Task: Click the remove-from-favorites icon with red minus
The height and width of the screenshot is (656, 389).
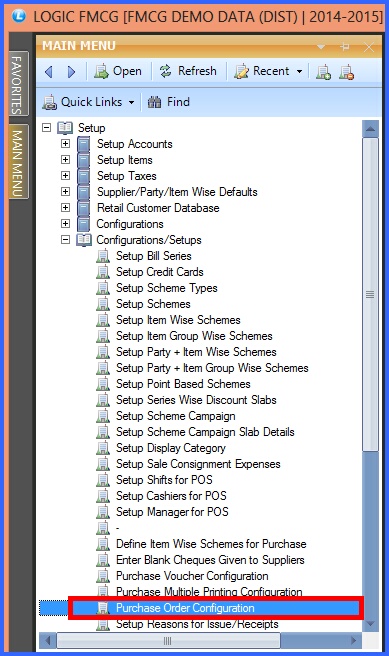Action: (x=346, y=72)
